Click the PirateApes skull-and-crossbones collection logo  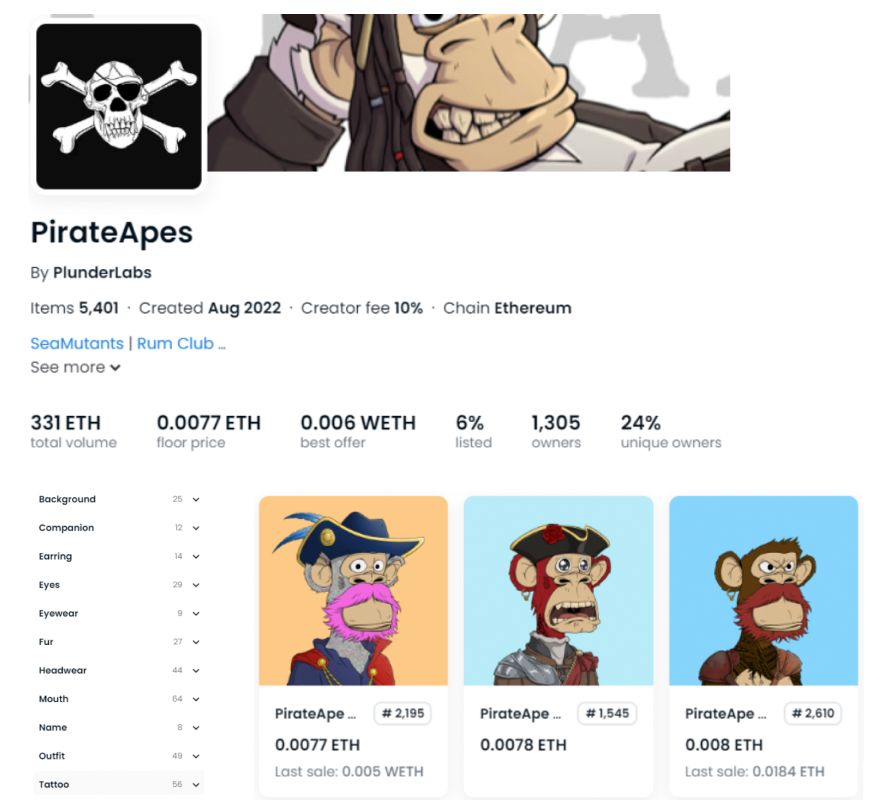119,106
